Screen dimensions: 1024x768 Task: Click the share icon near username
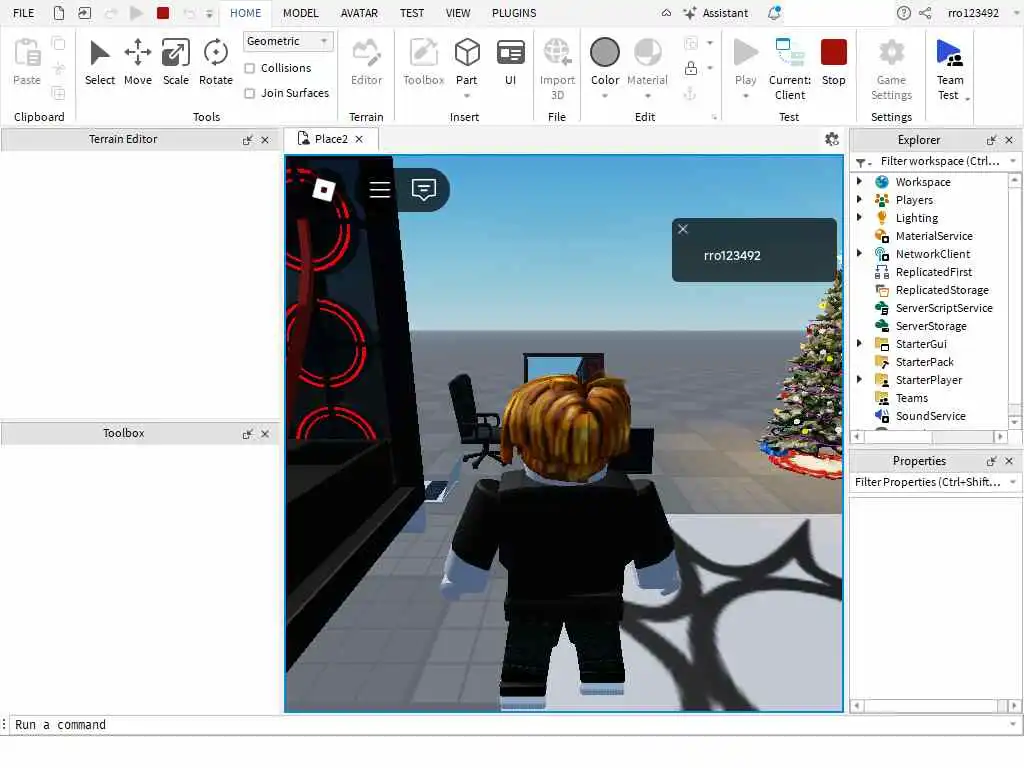925,13
